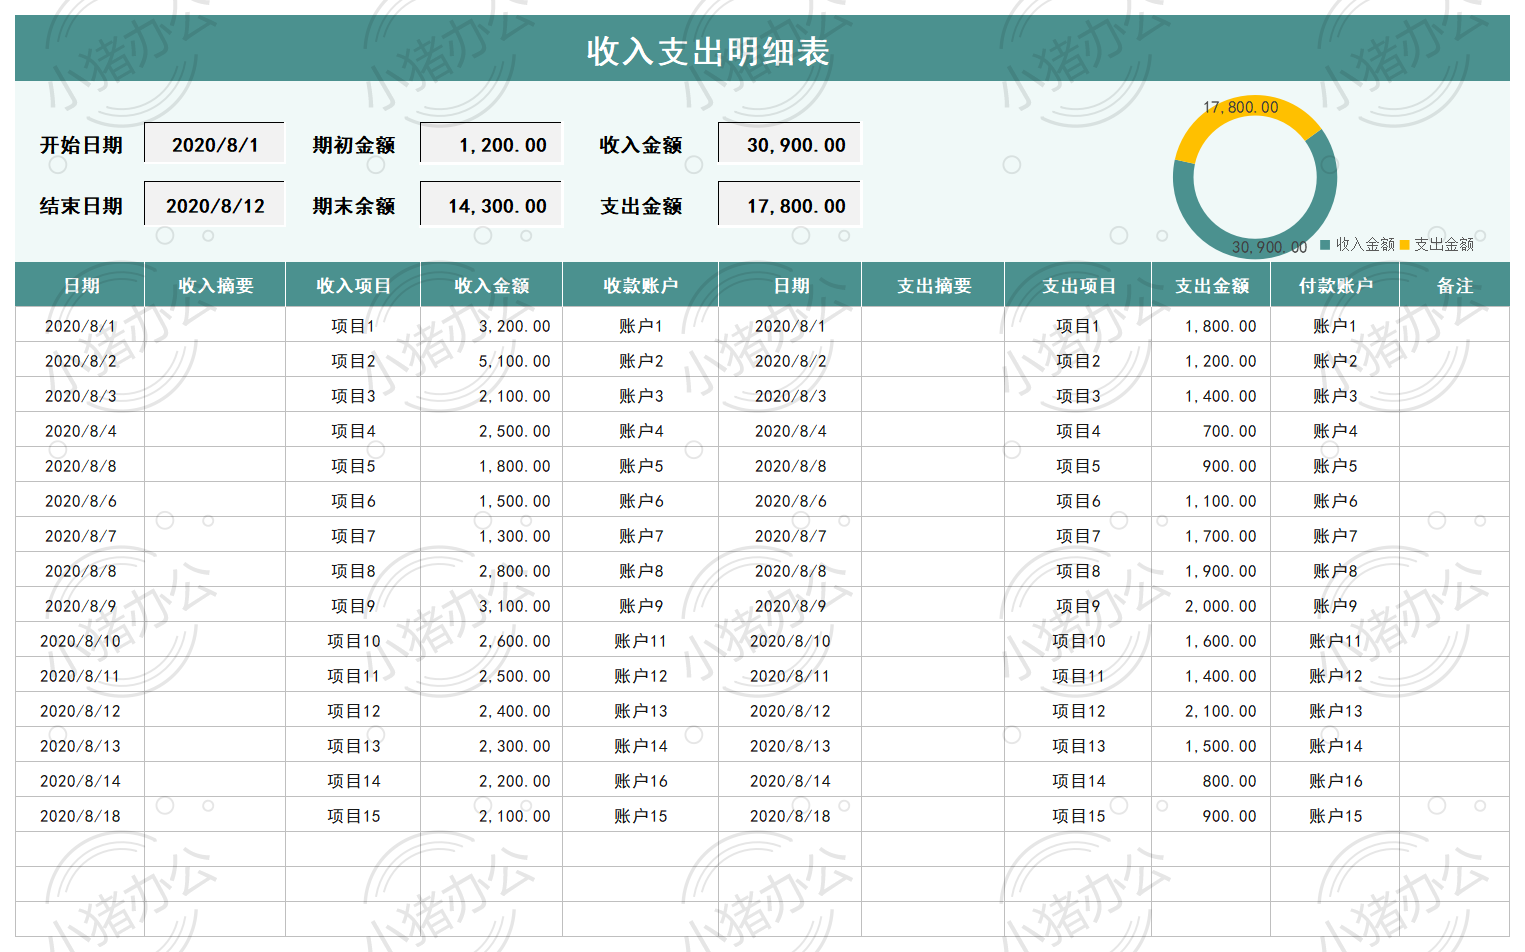The width and height of the screenshot is (1525, 952).
Task: Click the income amount cell 5,100.00
Action: click(x=491, y=360)
